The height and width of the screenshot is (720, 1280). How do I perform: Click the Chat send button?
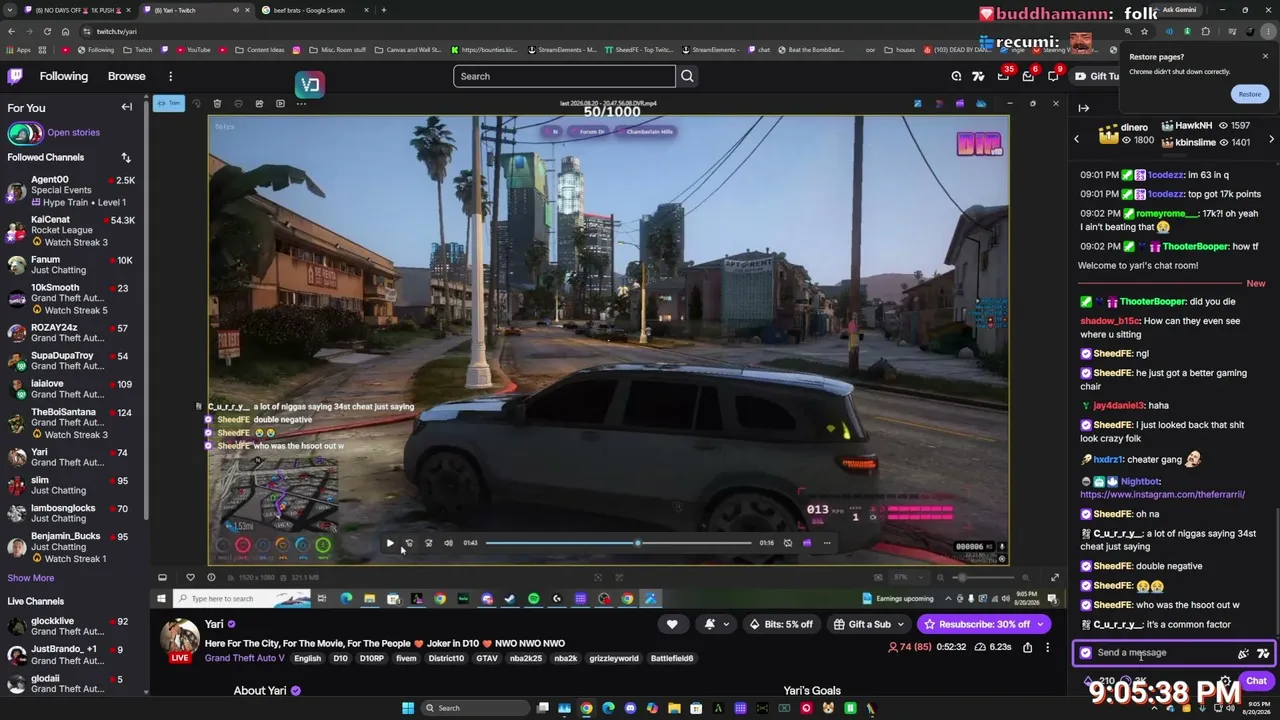coord(1256,681)
